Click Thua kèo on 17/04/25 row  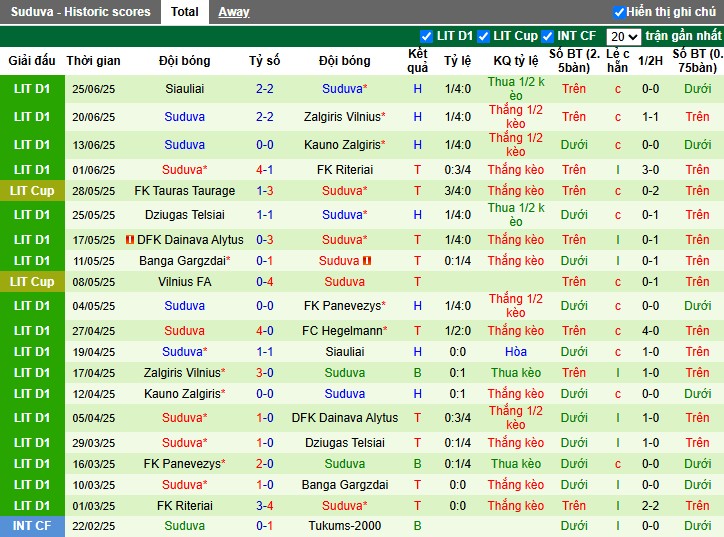(x=516, y=373)
